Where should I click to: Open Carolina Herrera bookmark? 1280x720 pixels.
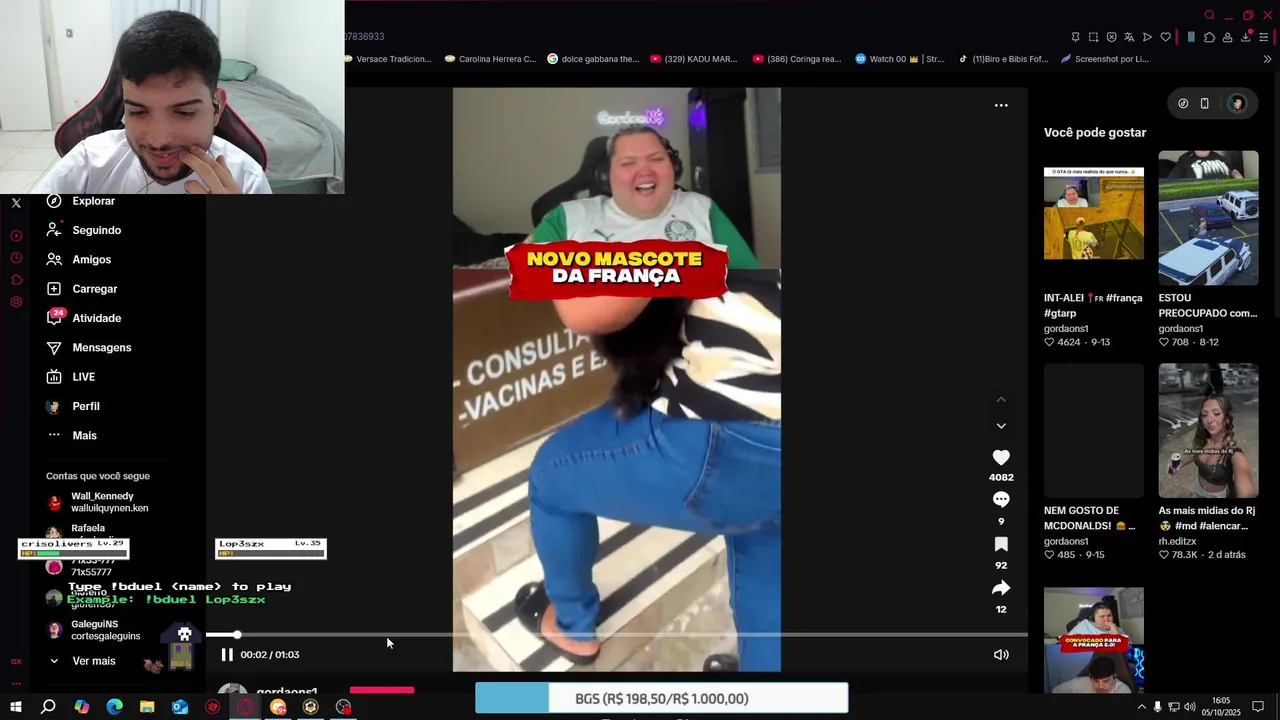pyautogui.click(x=490, y=59)
